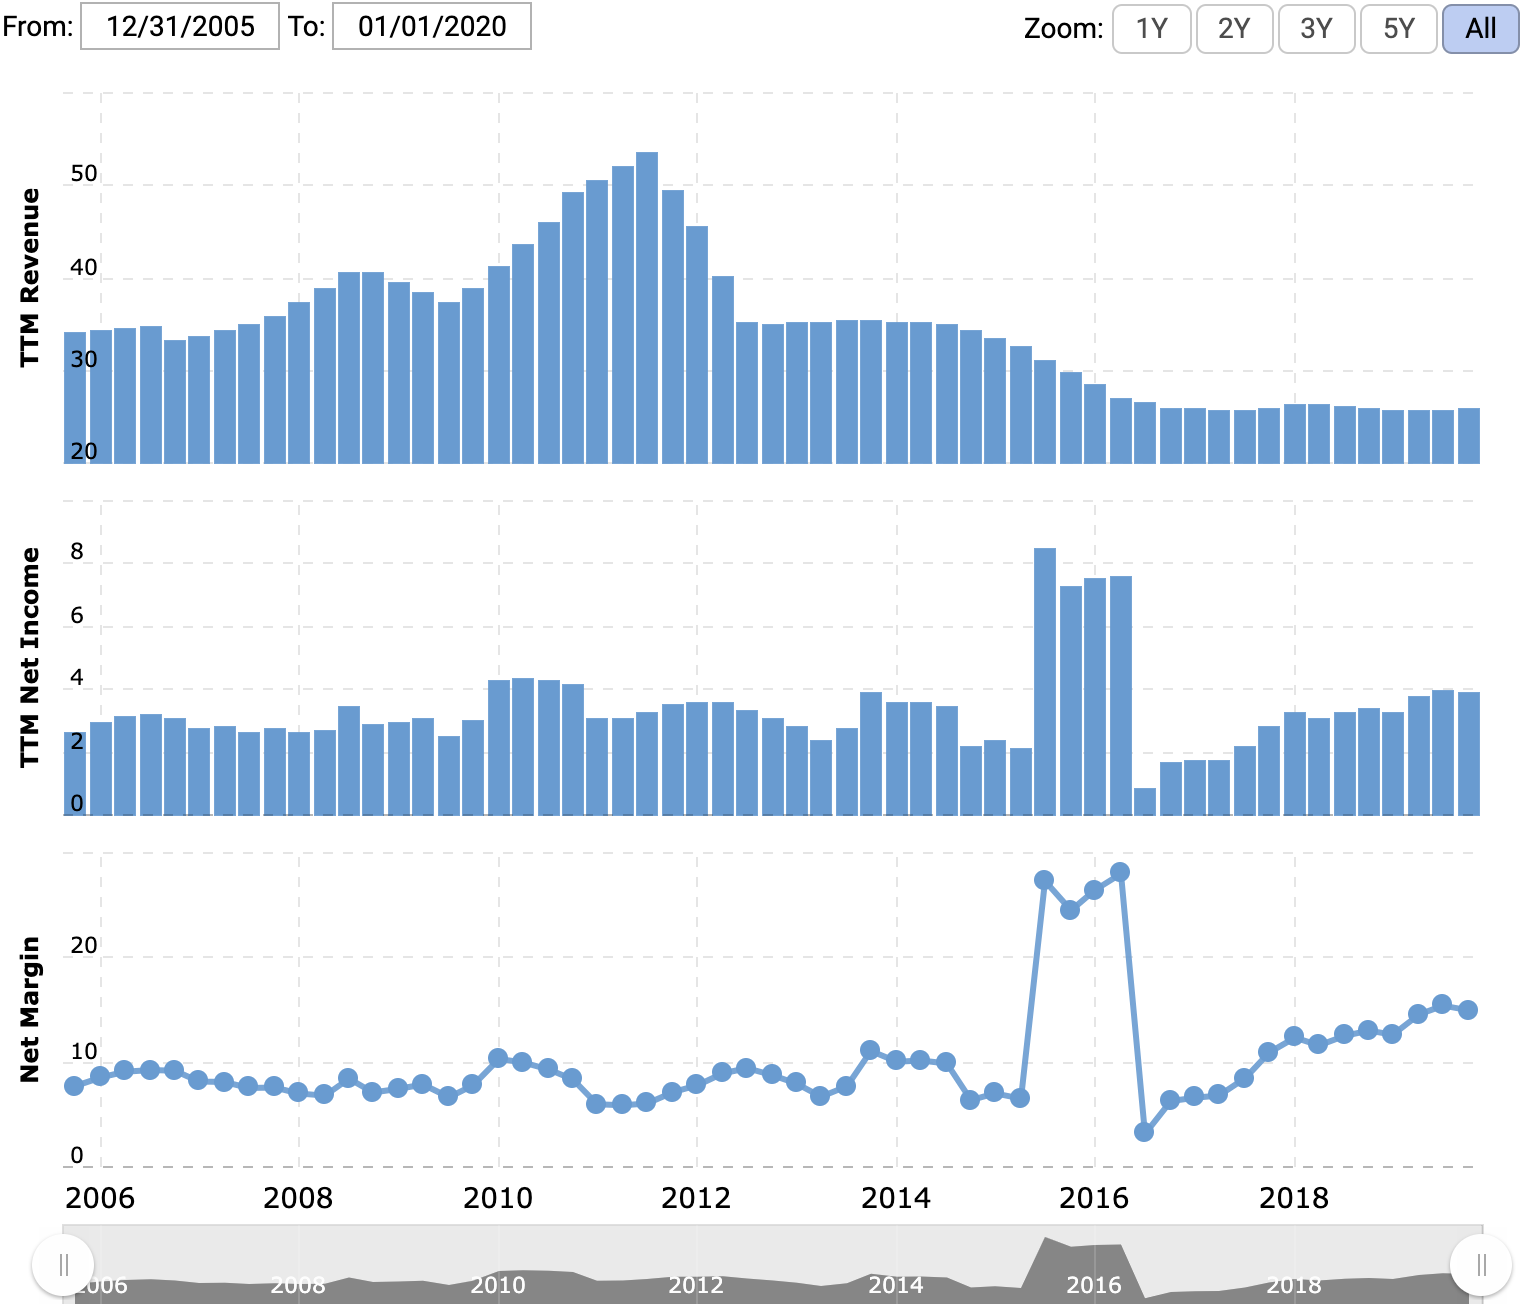Click the TTM Revenue axis title
The image size is (1524, 1308).
click(x=30, y=277)
